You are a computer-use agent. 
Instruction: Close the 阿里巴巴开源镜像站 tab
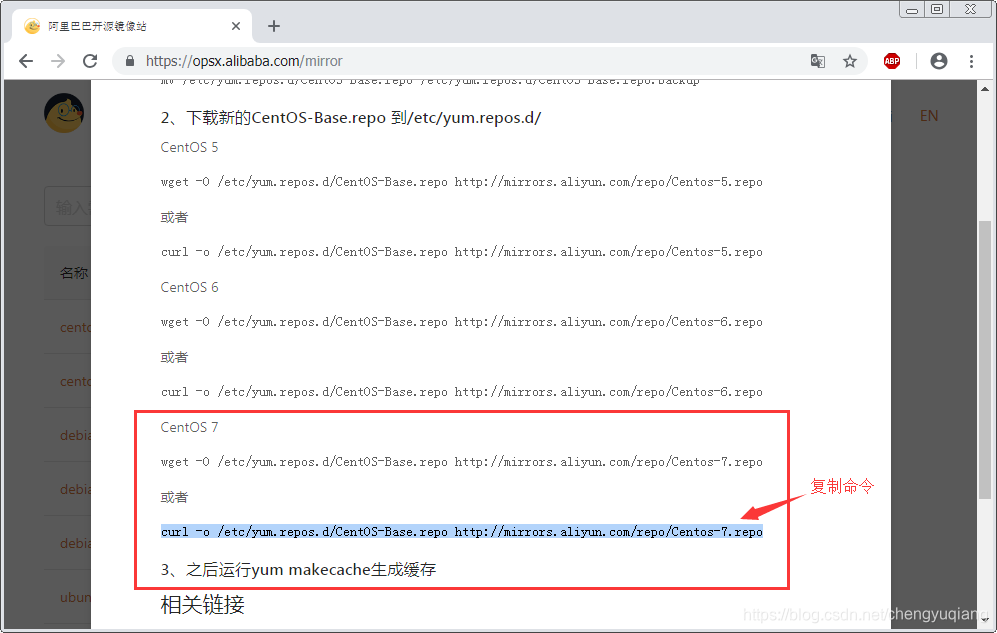click(236, 26)
